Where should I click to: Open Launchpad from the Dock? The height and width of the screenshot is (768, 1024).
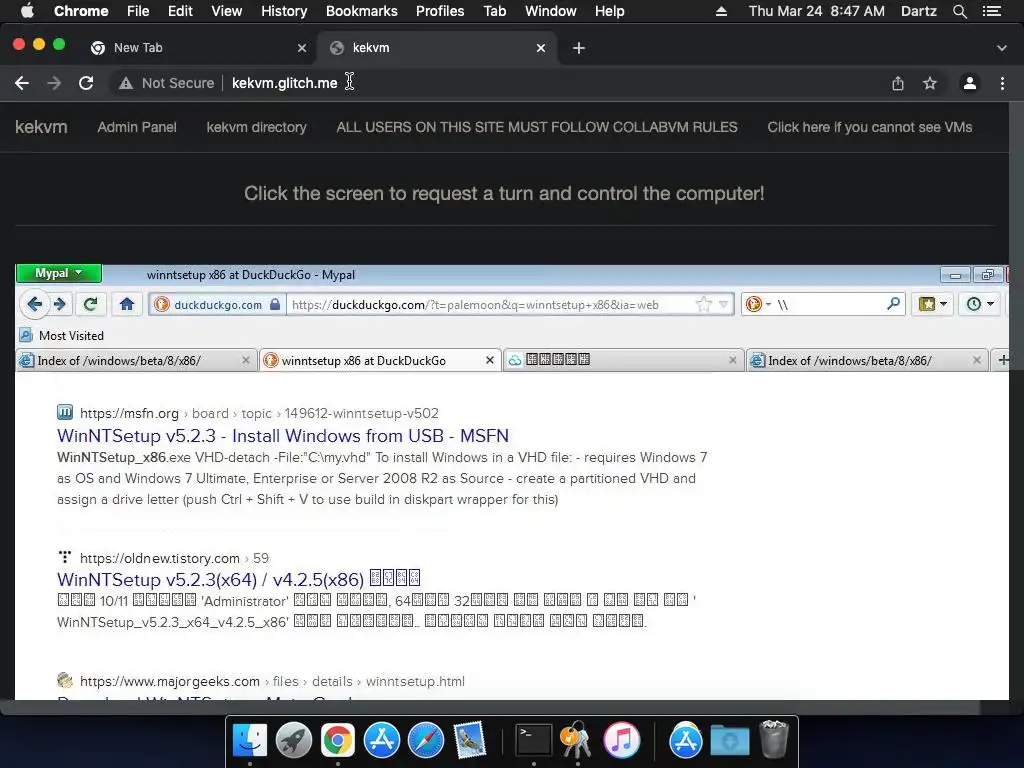click(293, 740)
